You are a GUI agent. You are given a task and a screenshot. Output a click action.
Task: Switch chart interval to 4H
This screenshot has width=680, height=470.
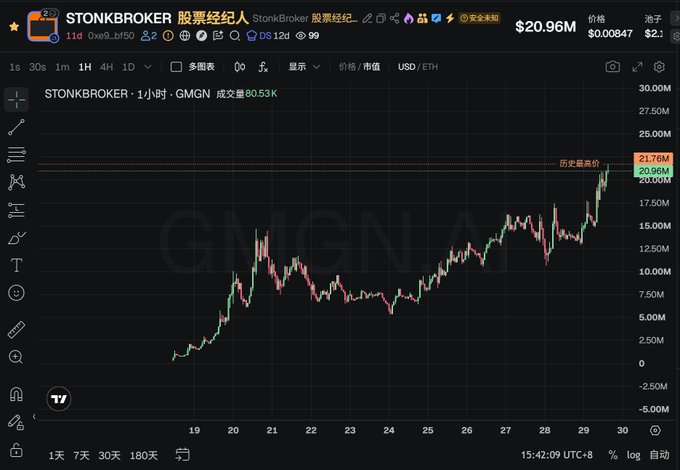click(106, 67)
